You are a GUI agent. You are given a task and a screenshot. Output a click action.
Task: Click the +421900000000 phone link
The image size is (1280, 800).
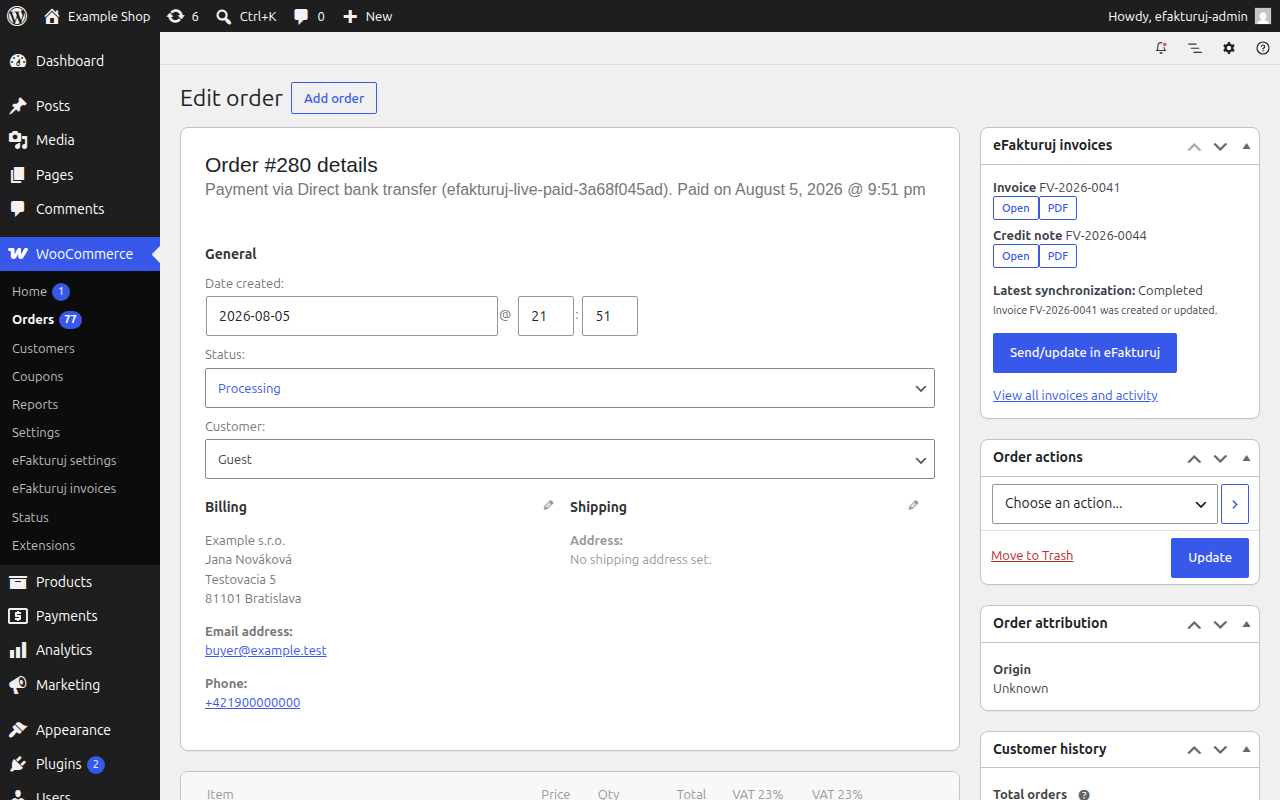tap(253, 702)
